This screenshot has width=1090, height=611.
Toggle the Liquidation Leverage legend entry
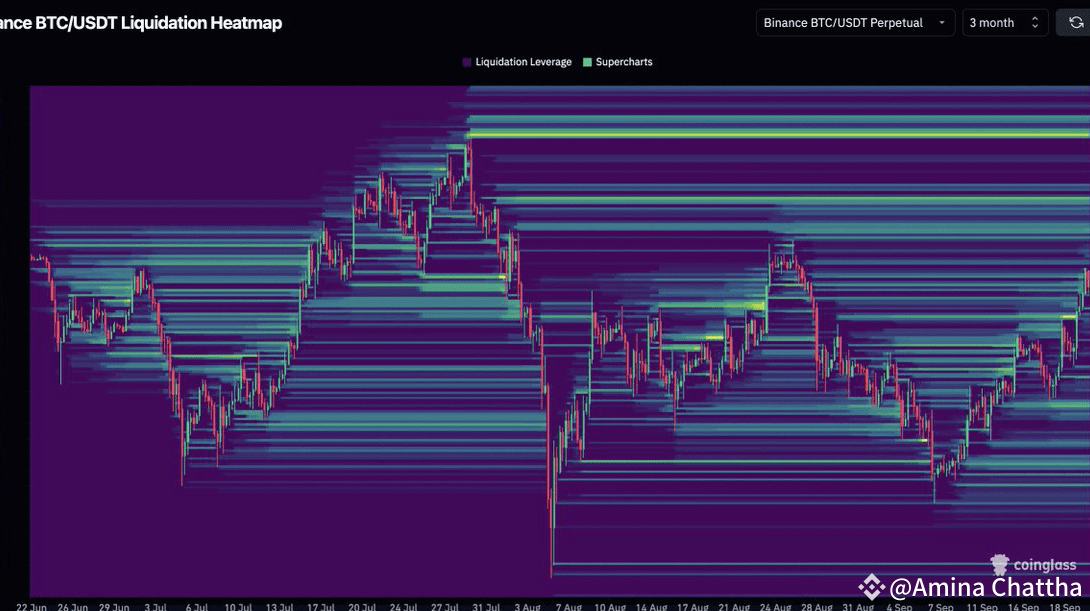point(516,62)
